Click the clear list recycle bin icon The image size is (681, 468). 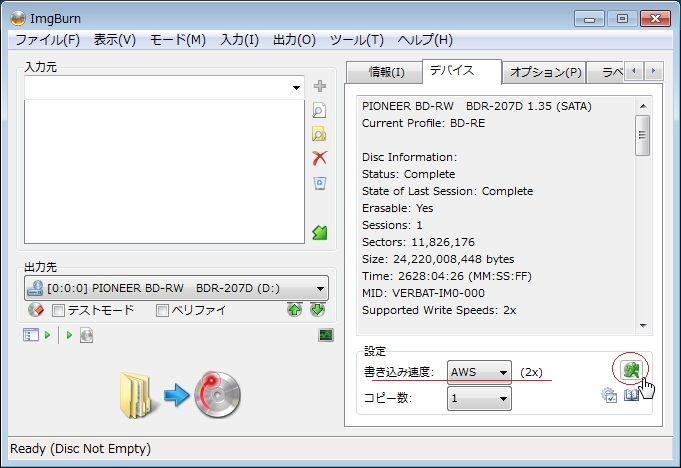pyautogui.click(x=320, y=183)
